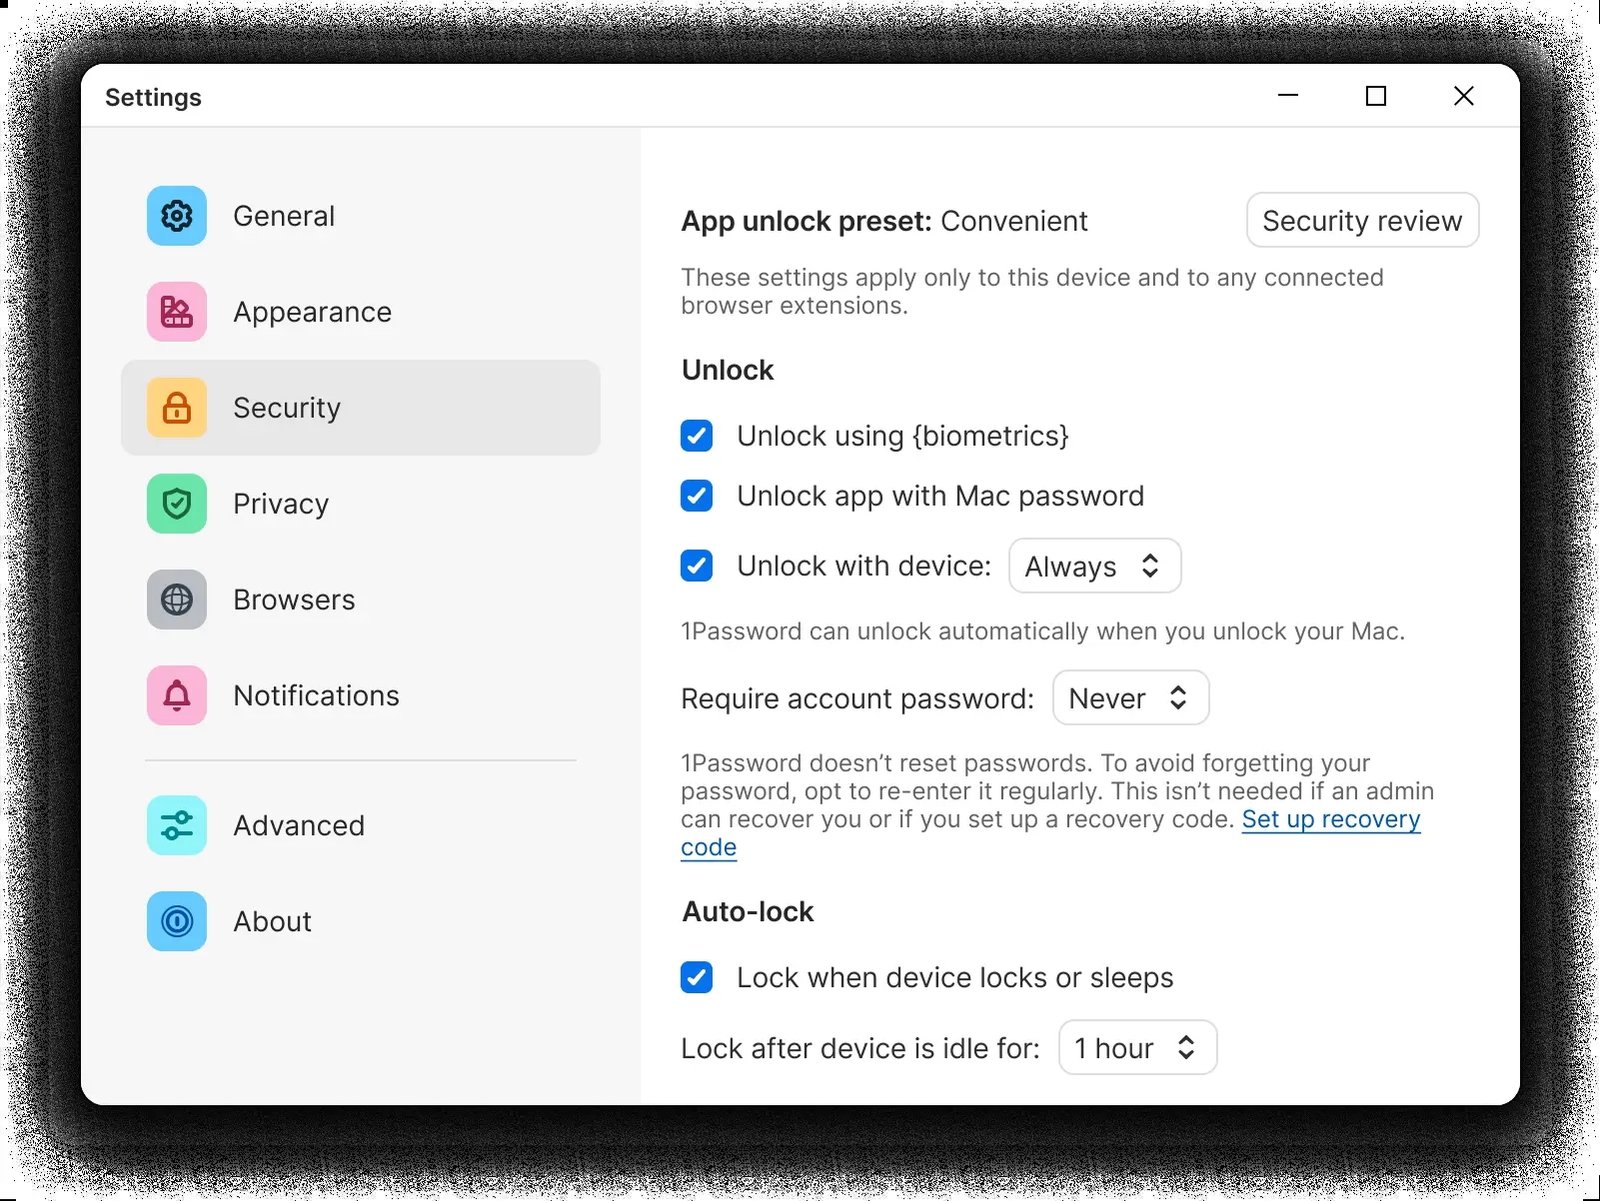1600x1201 pixels.
Task: Switch to the Privacy settings section
Action: pos(280,503)
